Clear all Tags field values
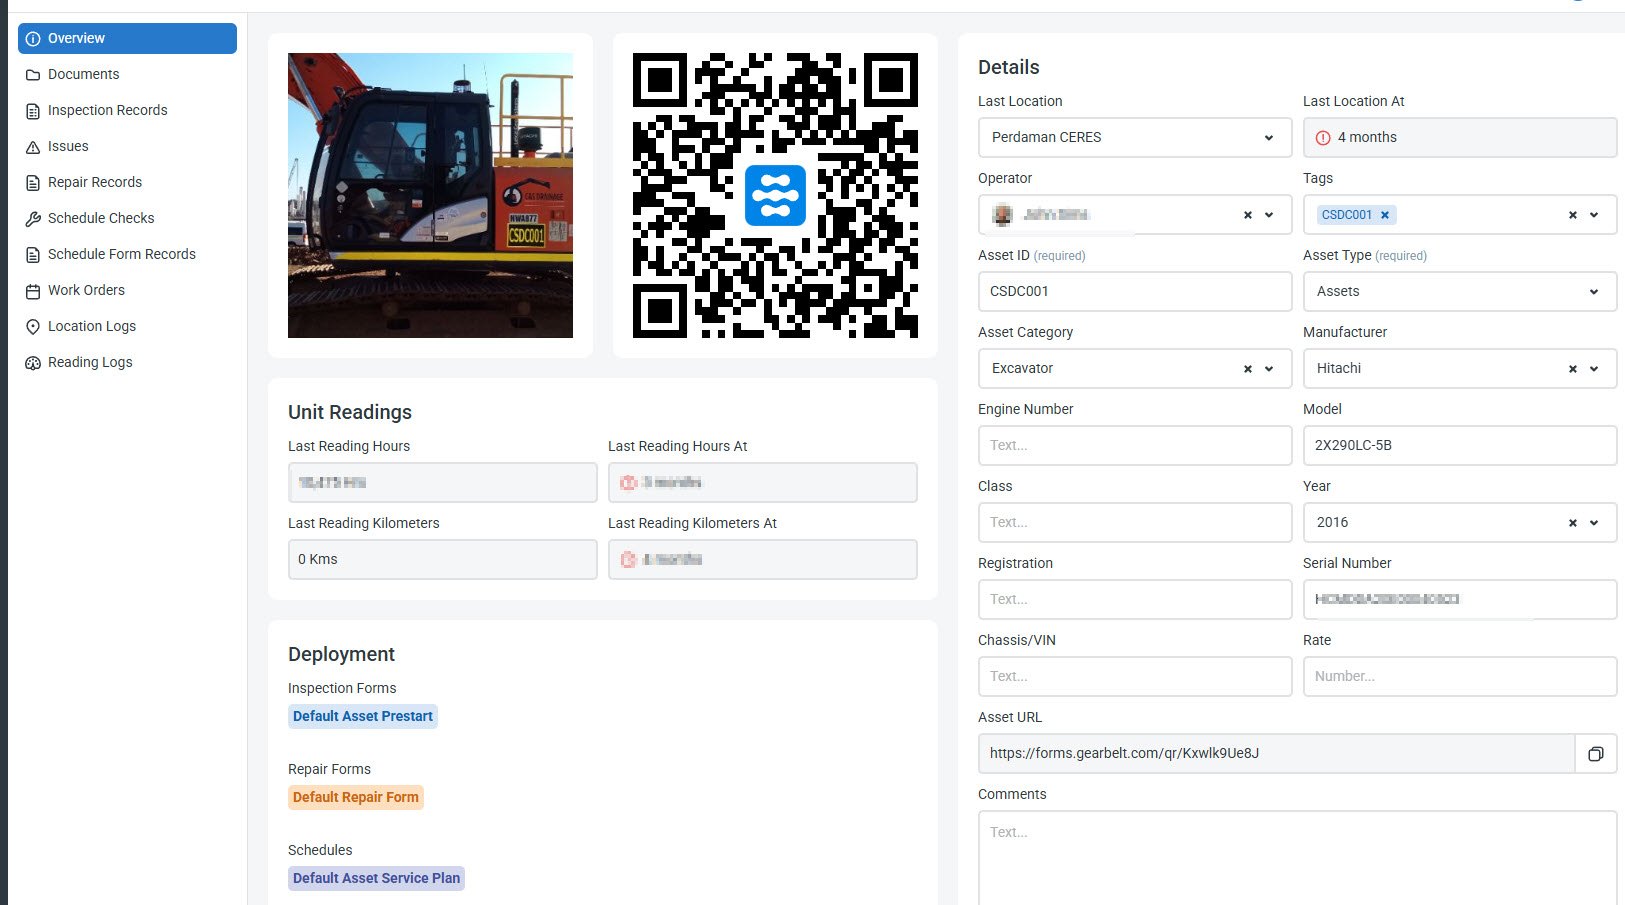1625x905 pixels. pyautogui.click(x=1572, y=215)
